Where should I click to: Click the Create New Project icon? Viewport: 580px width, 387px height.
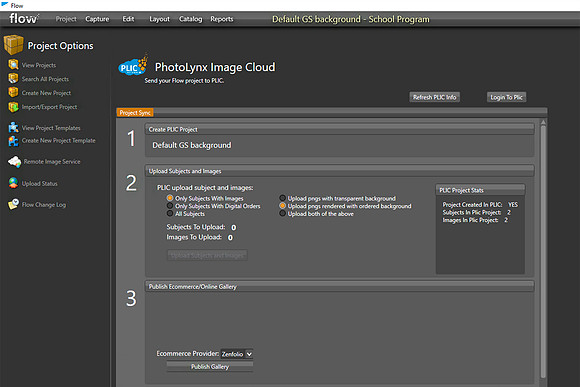(x=13, y=92)
